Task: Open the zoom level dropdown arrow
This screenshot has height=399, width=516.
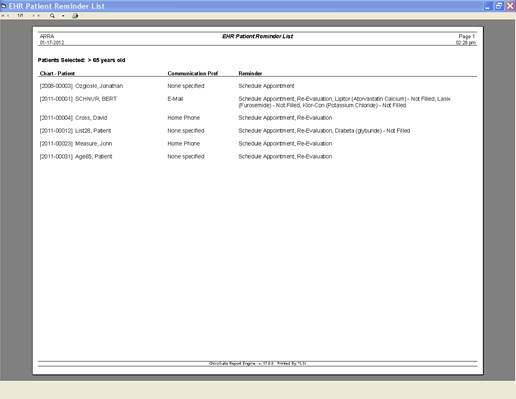Action: pyautogui.click(x=63, y=16)
